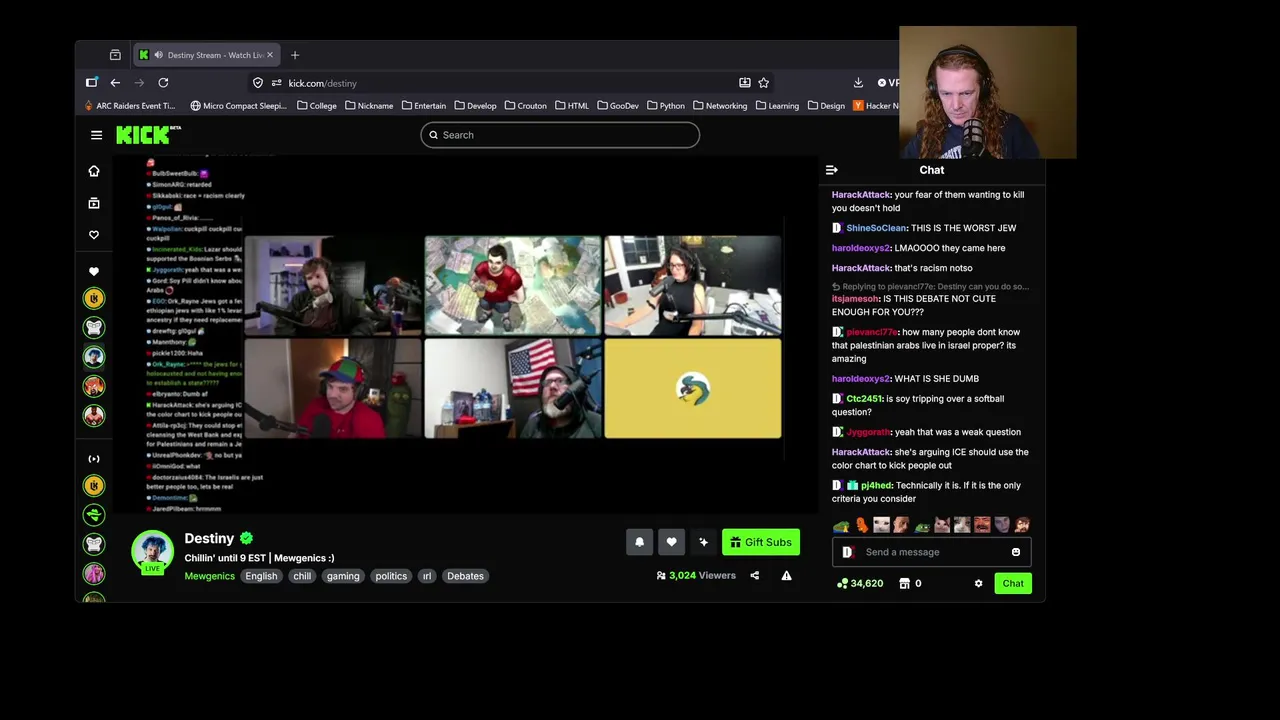
Task: Open the College bookmark folder
Action: pyautogui.click(x=316, y=105)
